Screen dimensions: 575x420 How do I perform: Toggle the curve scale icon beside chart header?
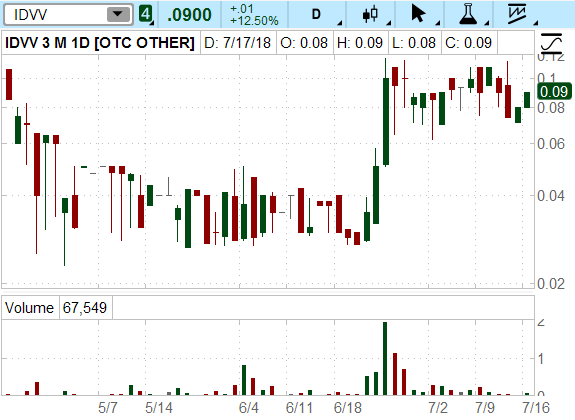pos(551,43)
